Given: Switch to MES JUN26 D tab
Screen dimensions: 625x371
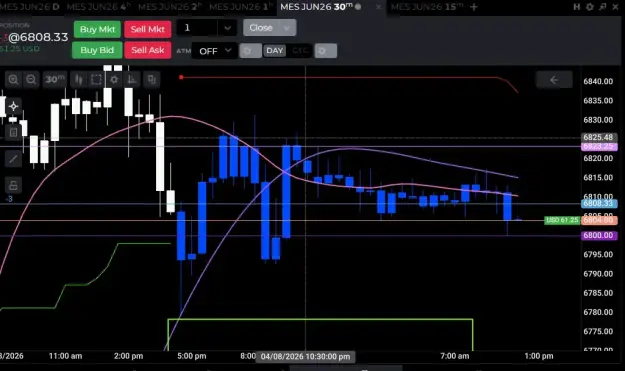Looking at the screenshot, I should point(29,7).
